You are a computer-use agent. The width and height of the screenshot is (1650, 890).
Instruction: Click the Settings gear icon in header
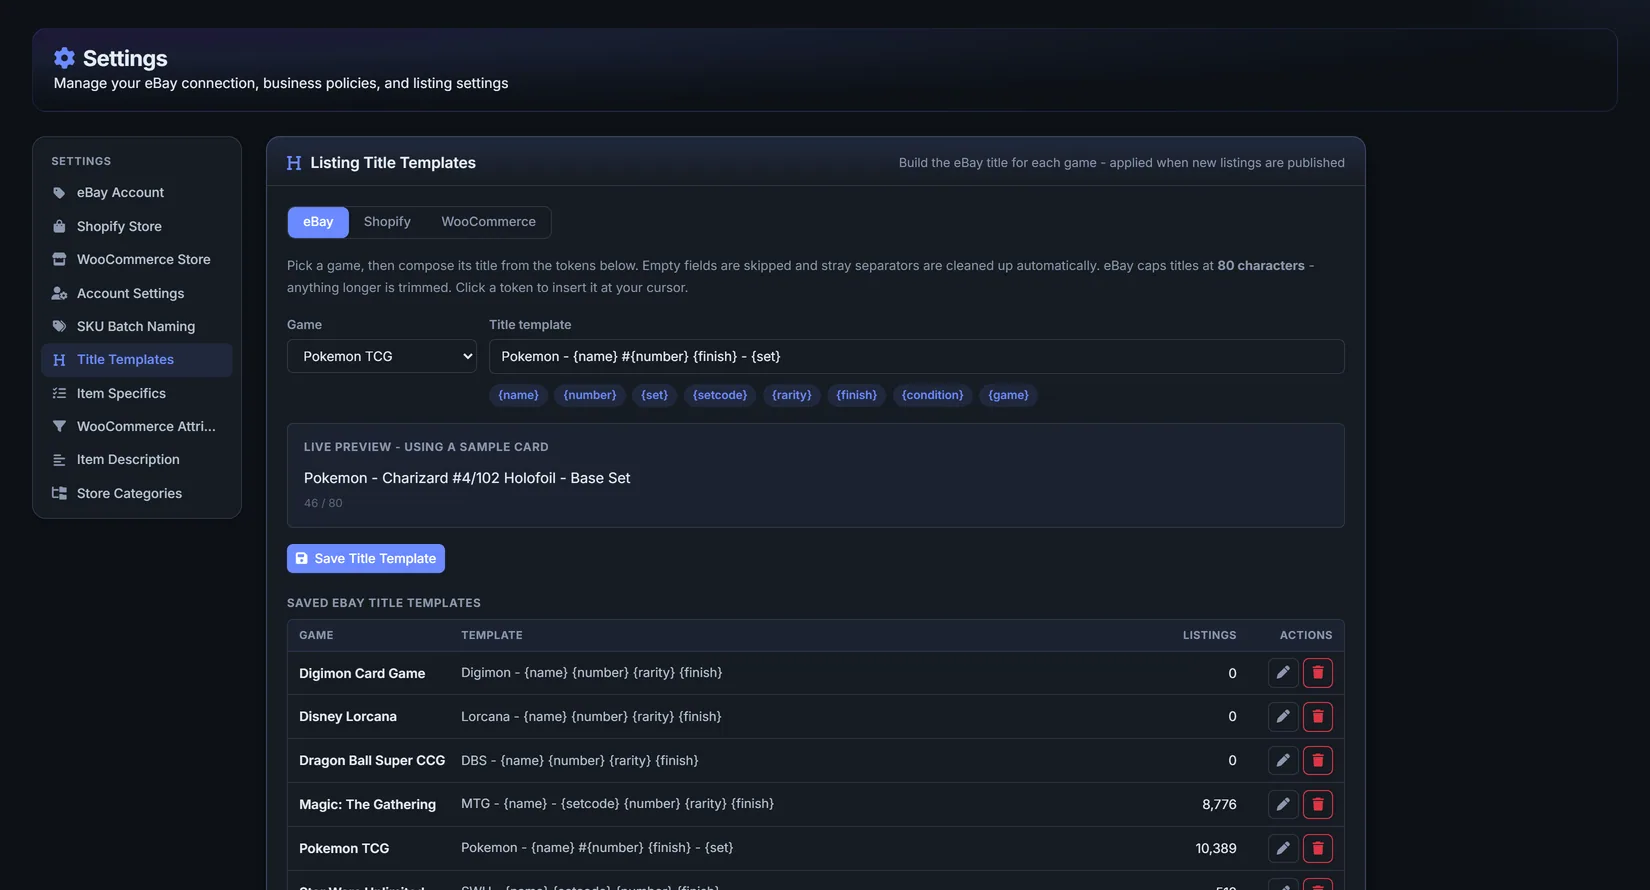click(64, 58)
